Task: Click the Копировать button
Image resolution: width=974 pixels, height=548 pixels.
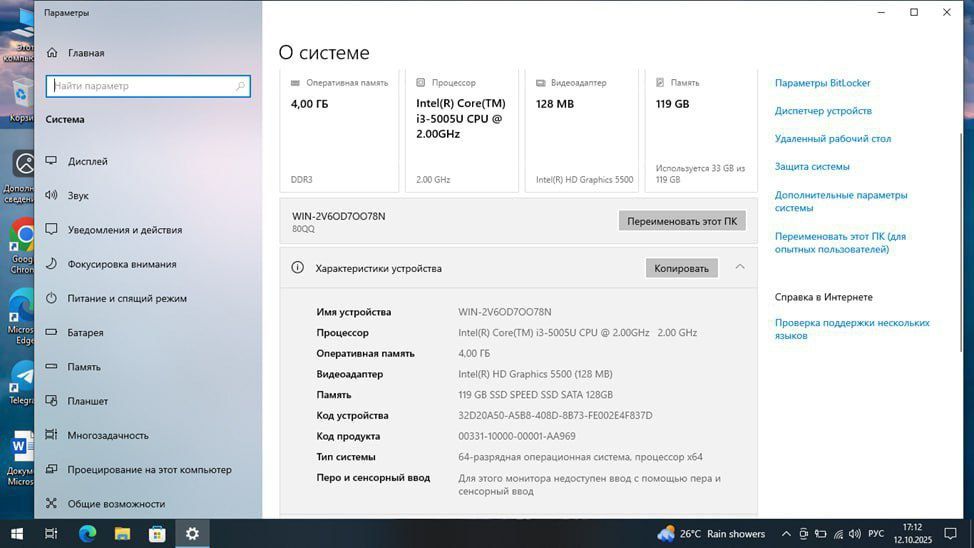Action: pos(681,268)
